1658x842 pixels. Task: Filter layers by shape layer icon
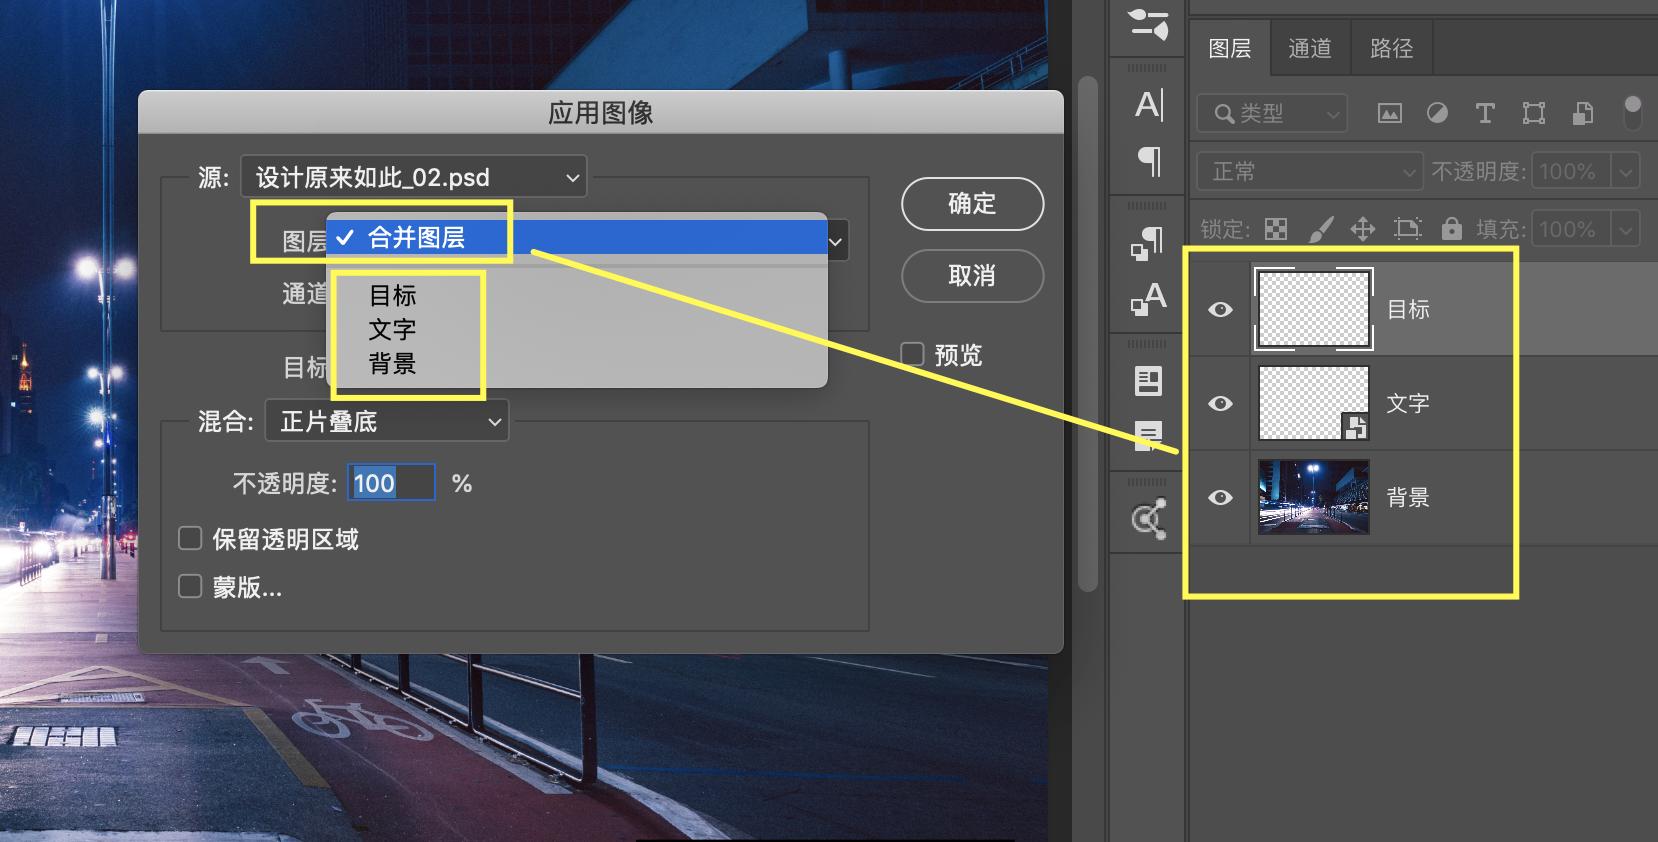point(1533,113)
